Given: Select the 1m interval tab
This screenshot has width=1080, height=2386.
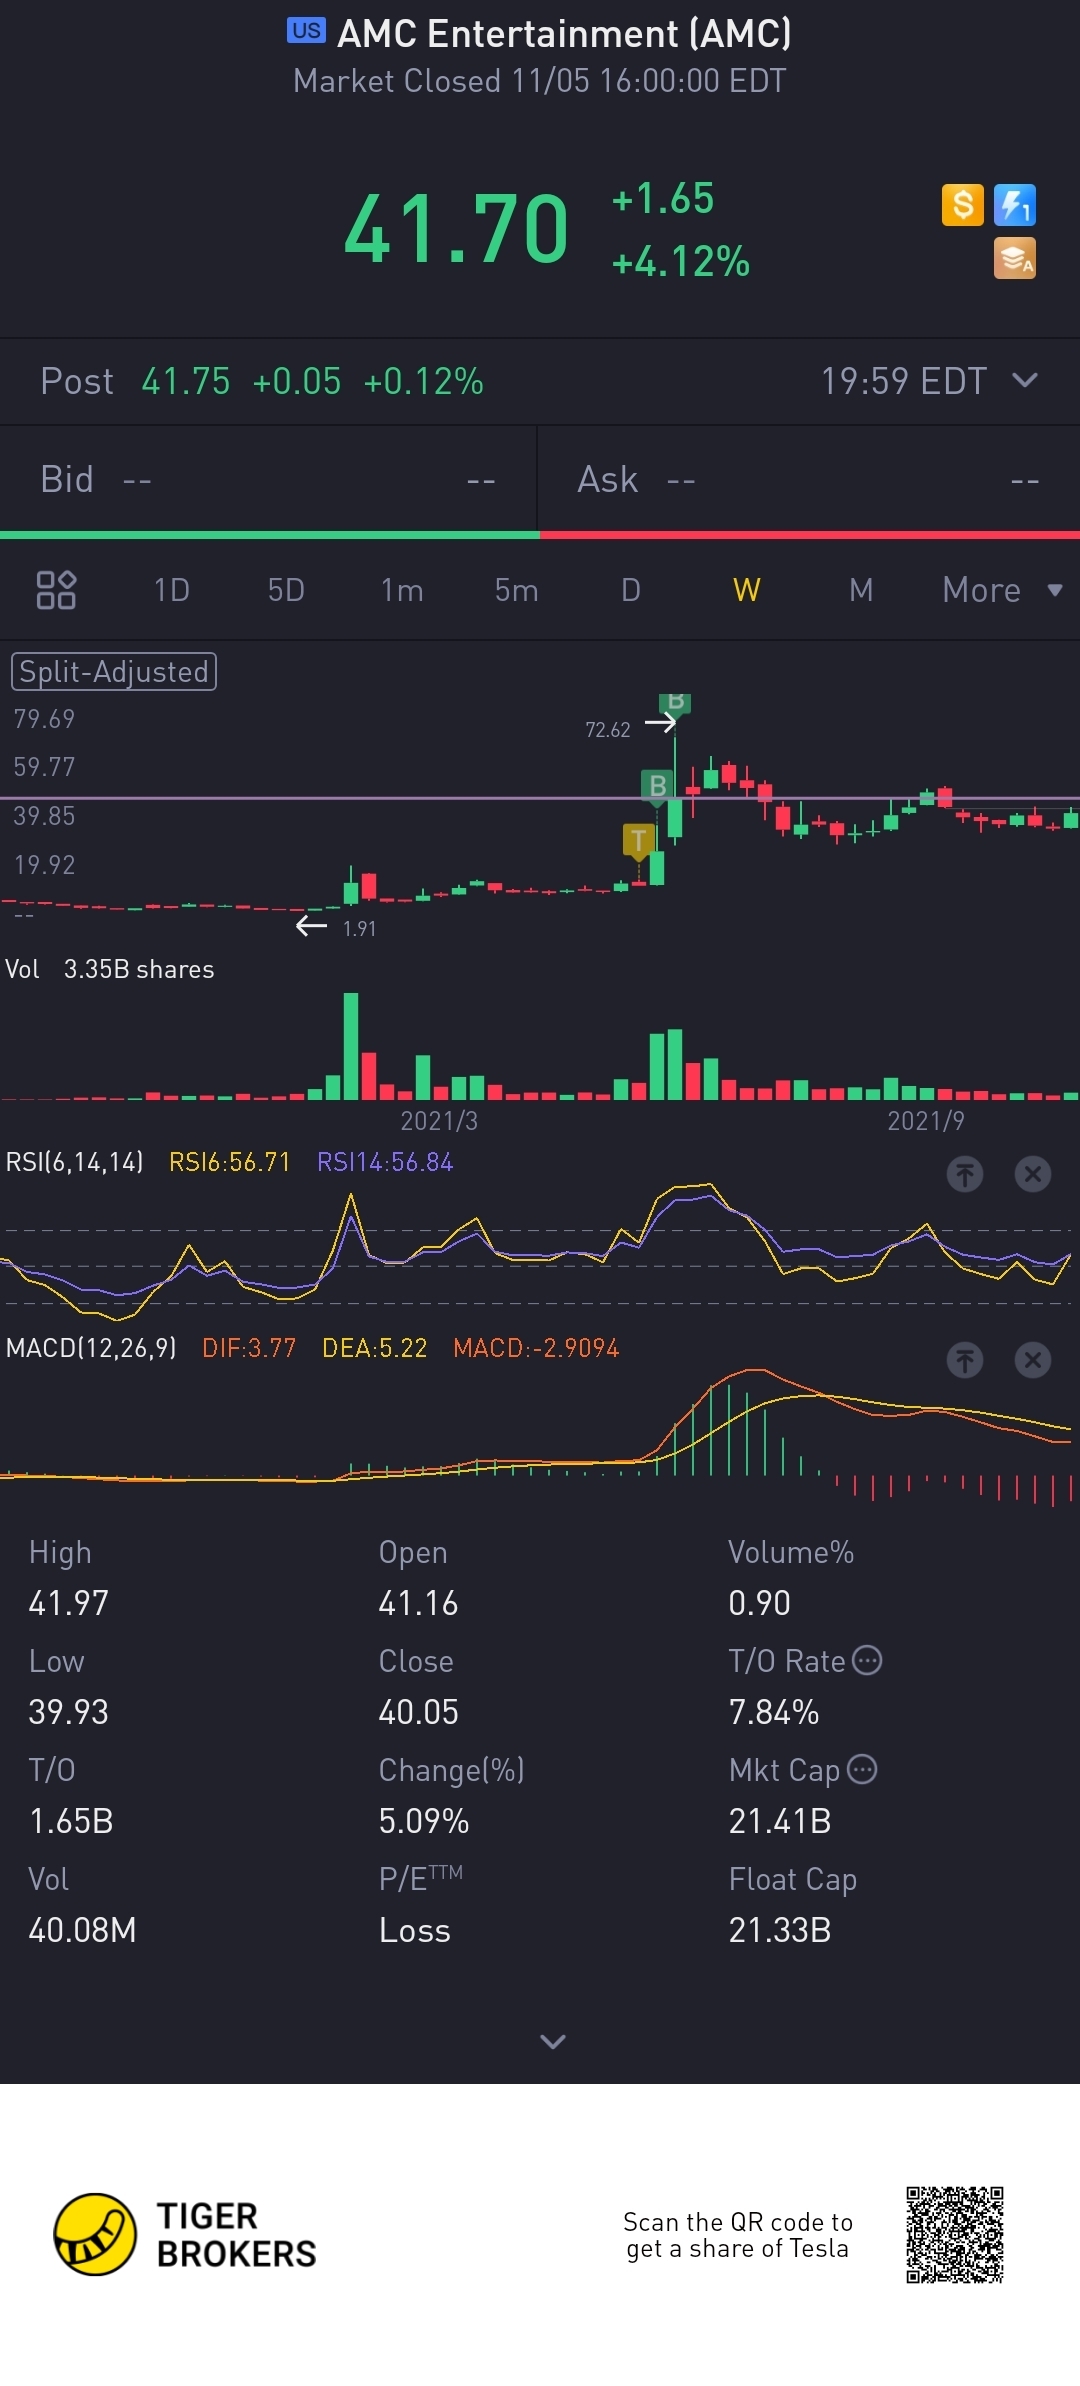Looking at the screenshot, I should (x=402, y=590).
